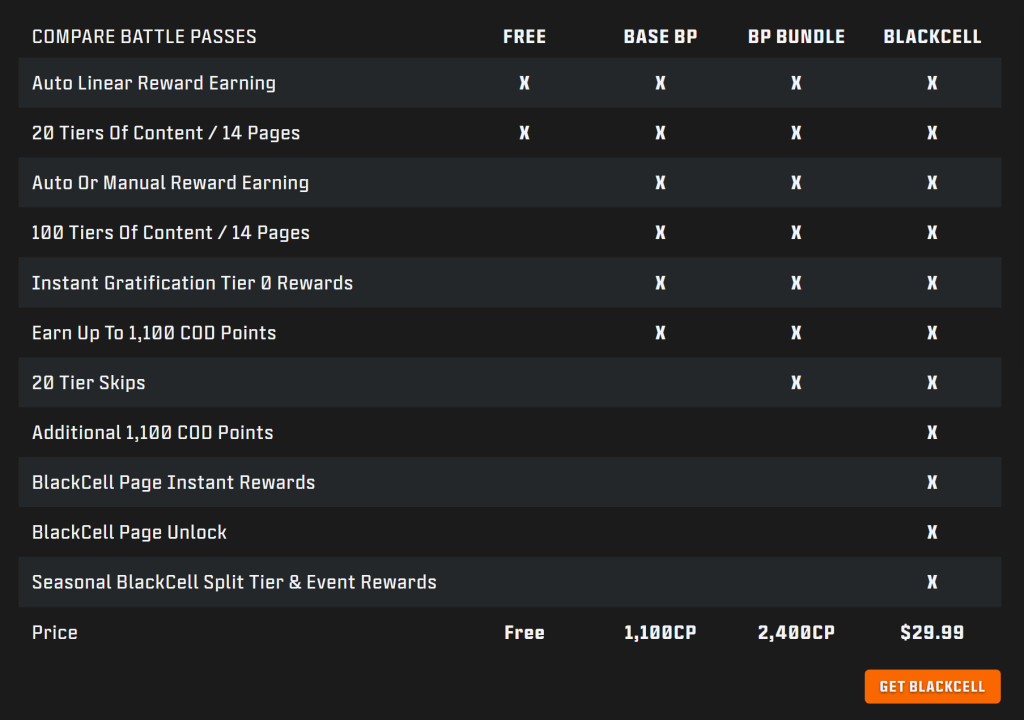Click the 1,100CP price under Base BP
Image resolution: width=1024 pixels, height=720 pixels.
(660, 632)
